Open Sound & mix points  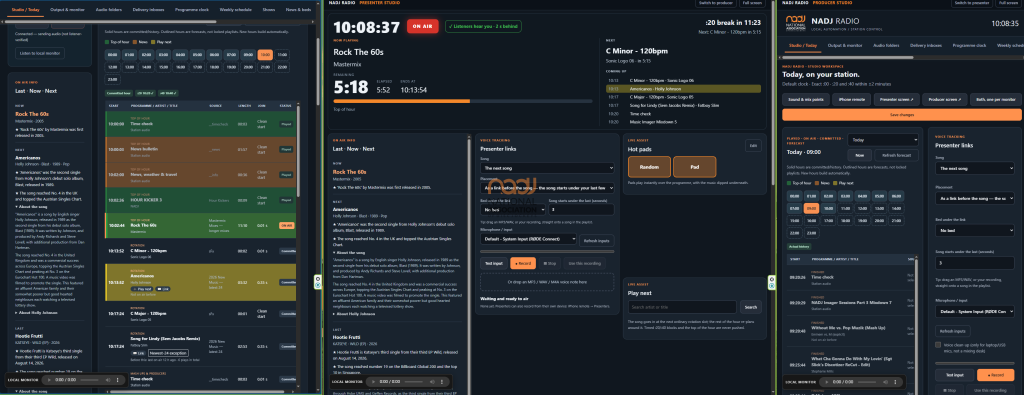pyautogui.click(x=805, y=99)
